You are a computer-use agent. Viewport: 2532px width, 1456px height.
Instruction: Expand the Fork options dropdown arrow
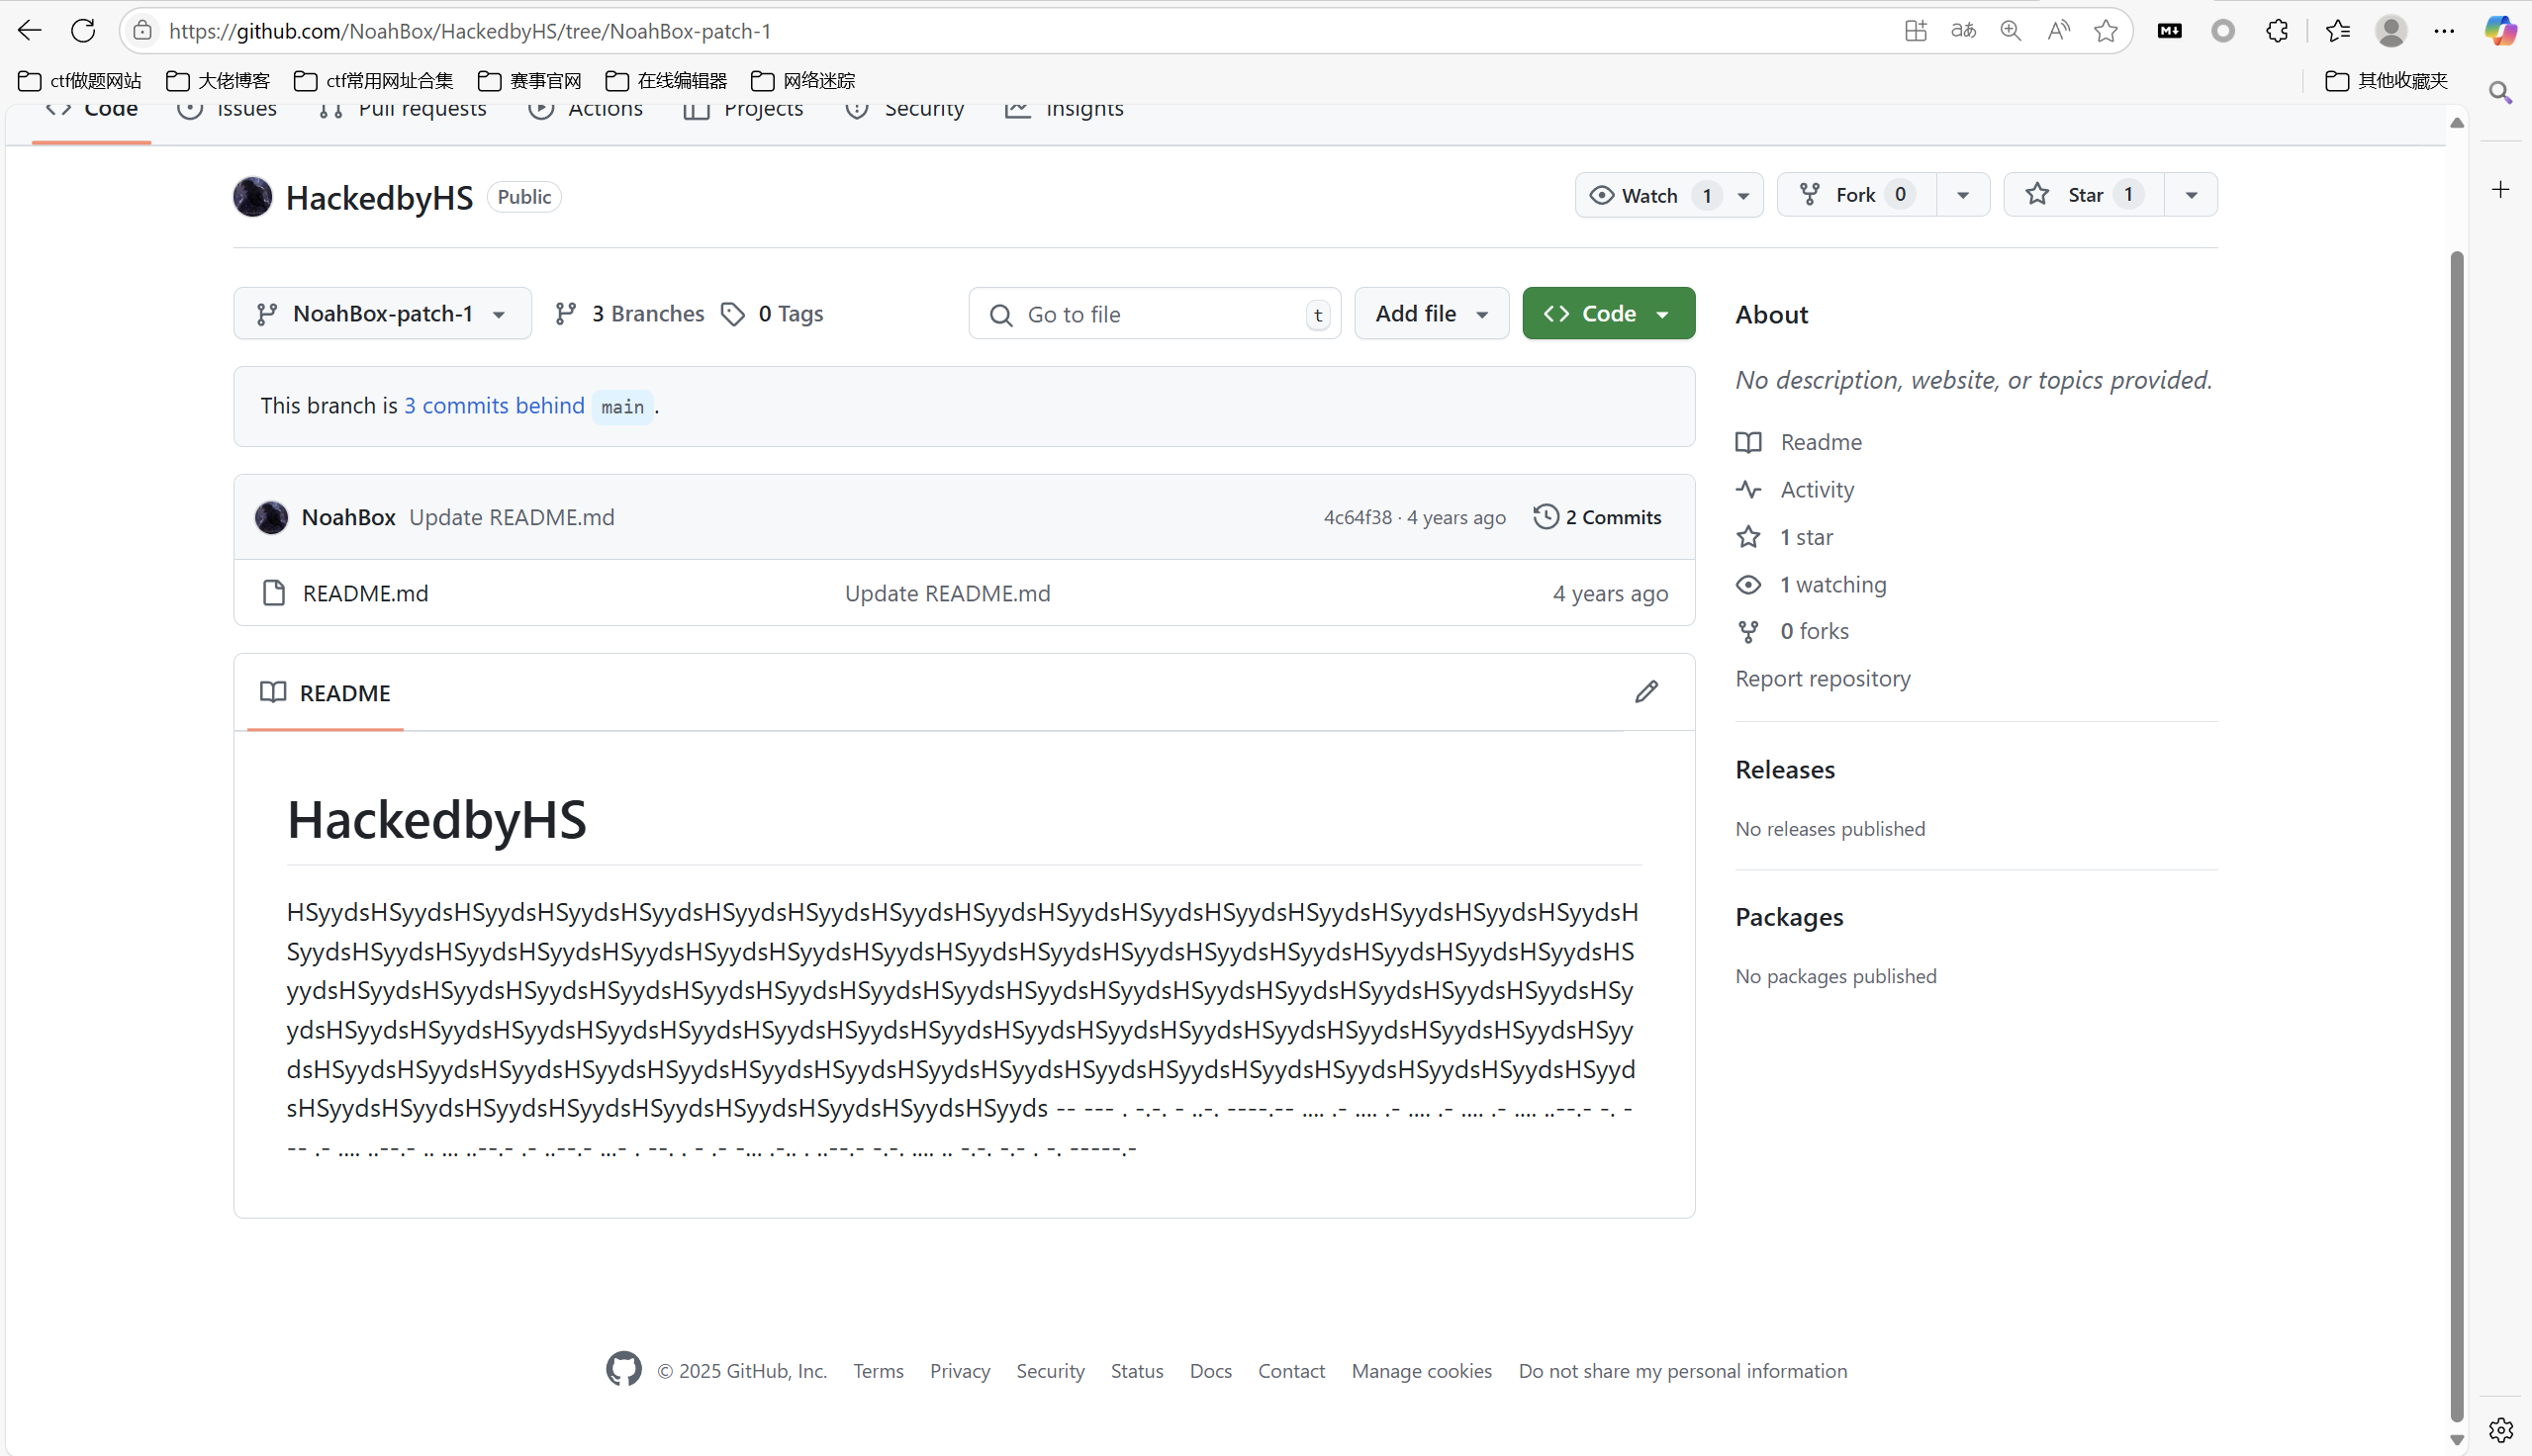point(1963,195)
